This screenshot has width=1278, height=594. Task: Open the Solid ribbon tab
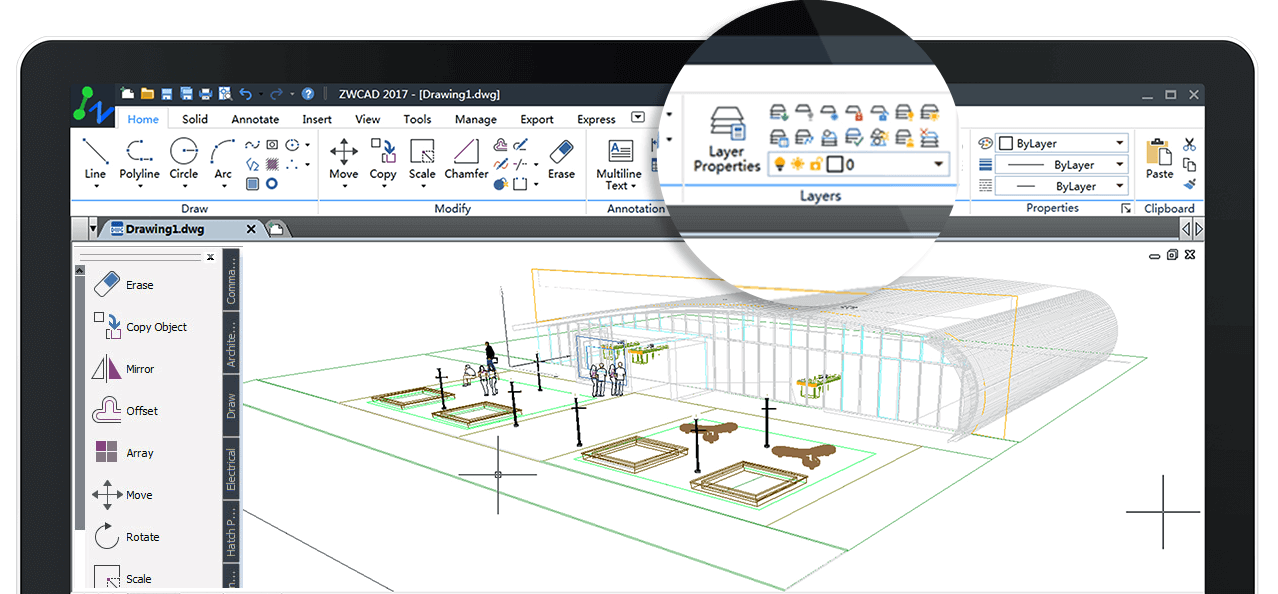(x=195, y=119)
